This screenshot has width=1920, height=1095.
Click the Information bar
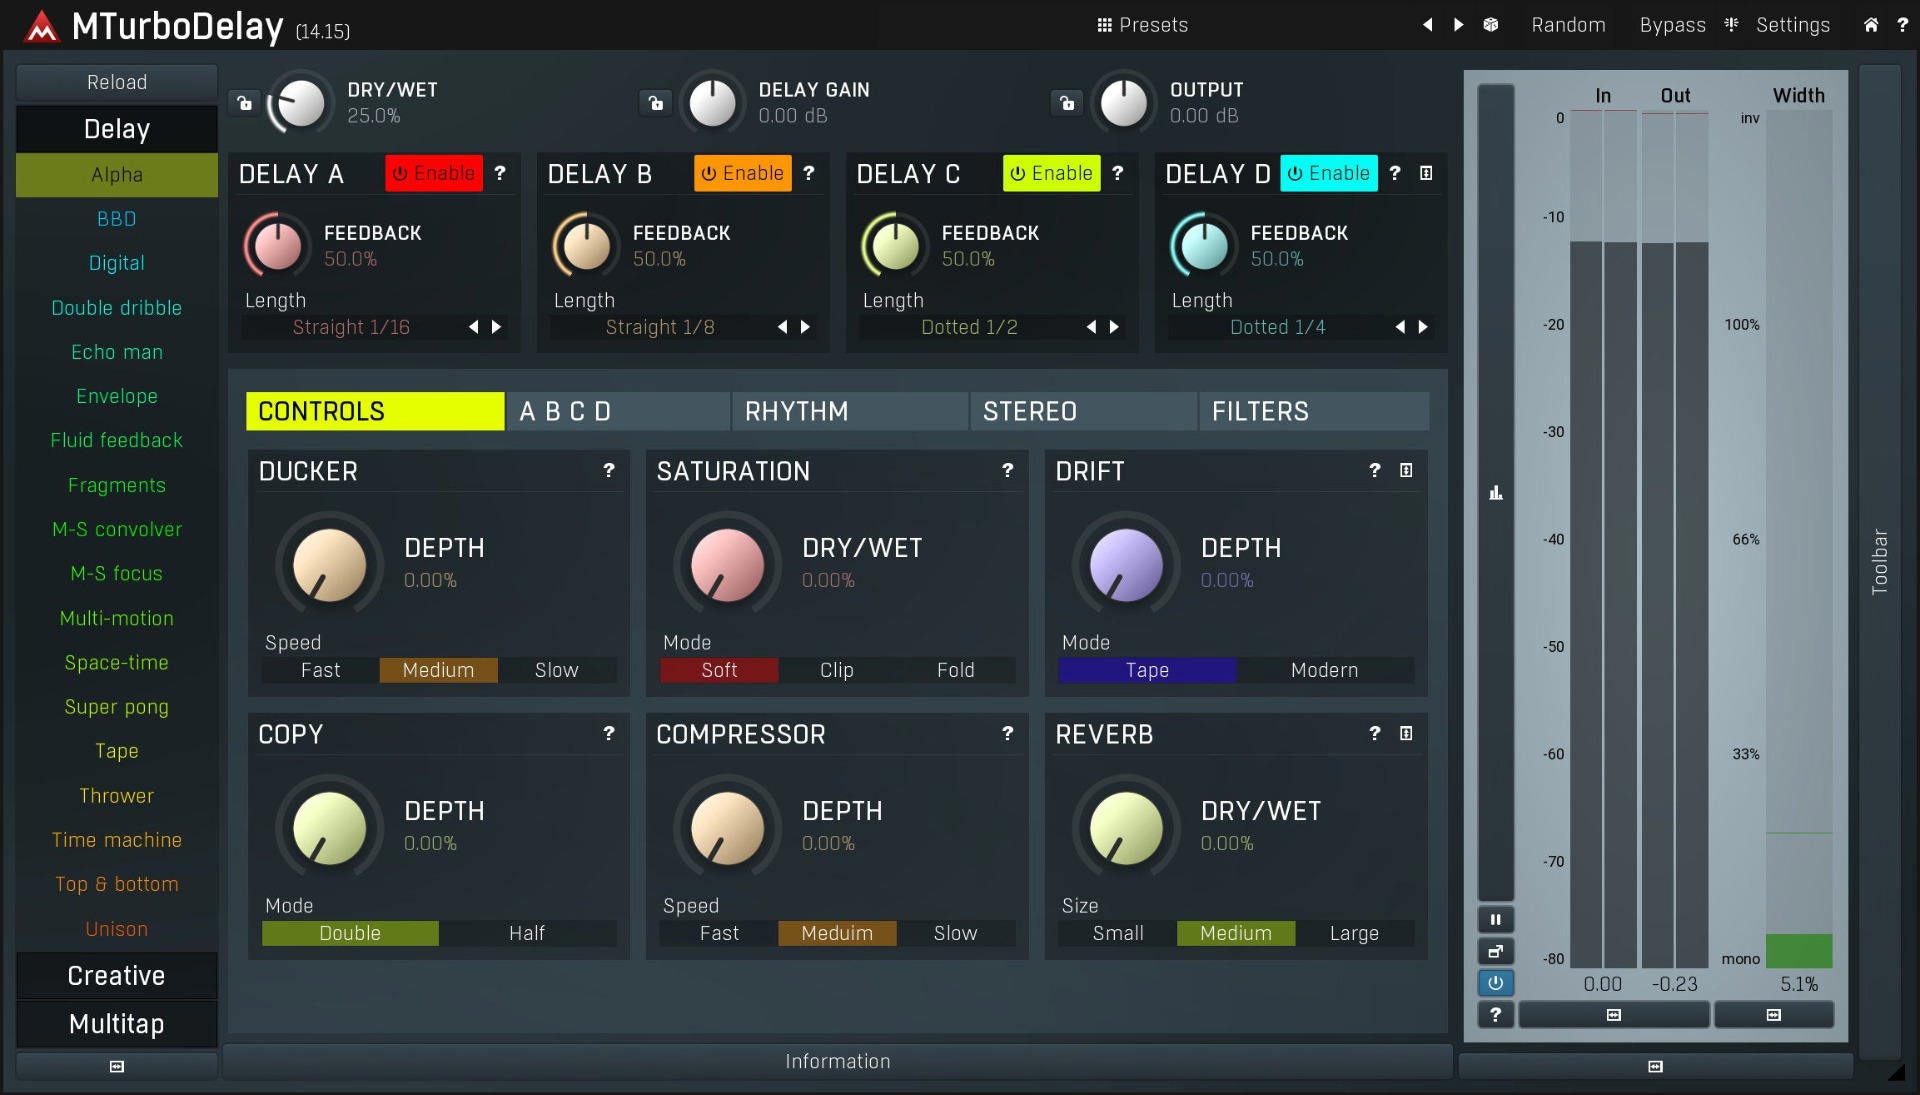pyautogui.click(x=838, y=1062)
